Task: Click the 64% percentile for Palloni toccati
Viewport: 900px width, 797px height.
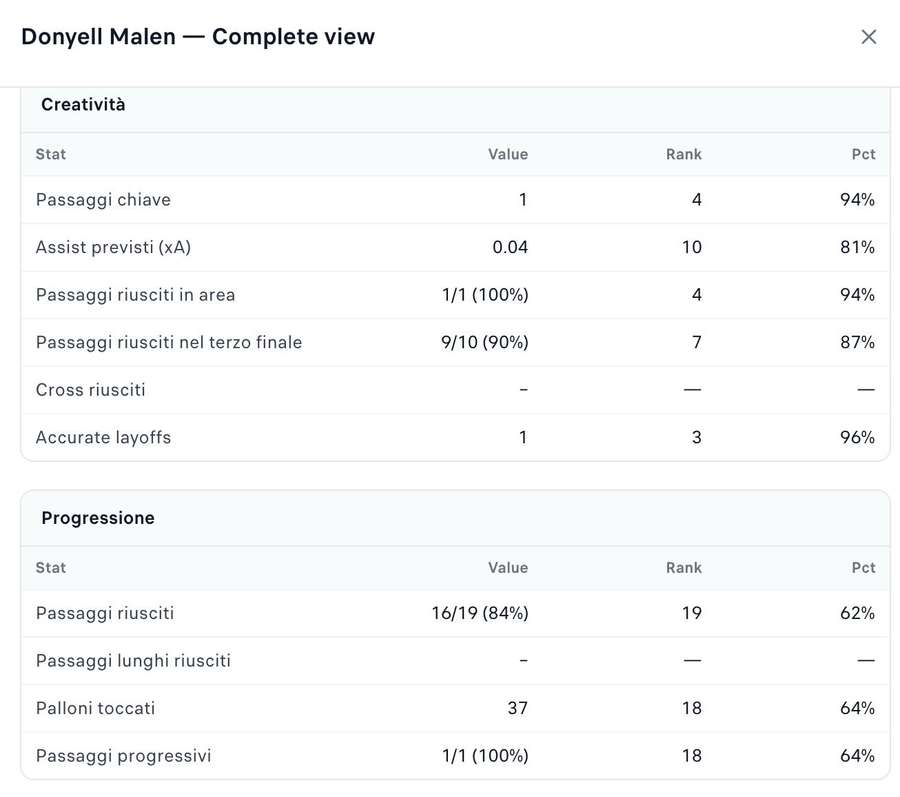Action: tap(858, 709)
